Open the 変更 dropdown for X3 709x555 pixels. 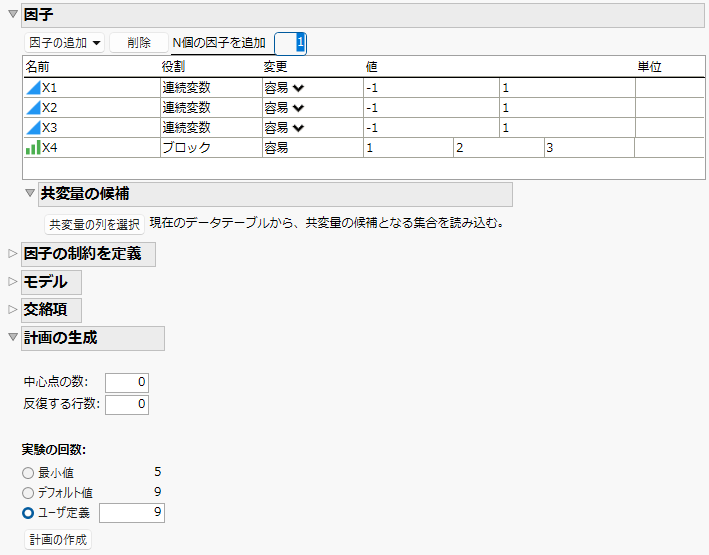(298, 128)
